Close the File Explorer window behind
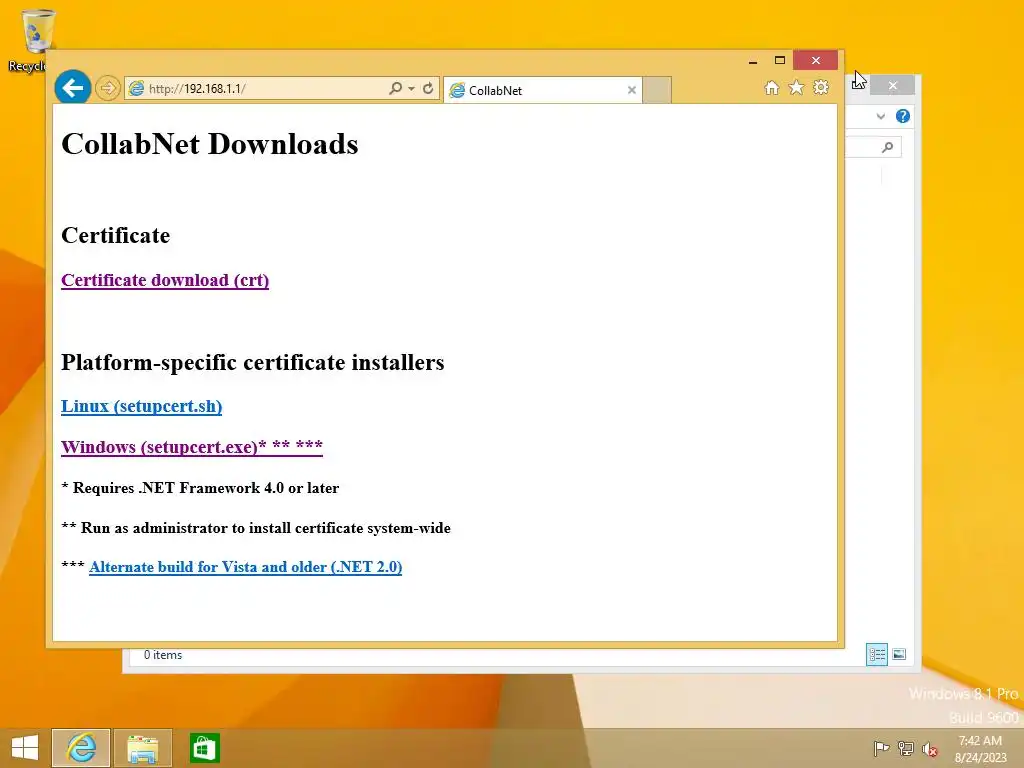The height and width of the screenshot is (768, 1024). [x=893, y=86]
